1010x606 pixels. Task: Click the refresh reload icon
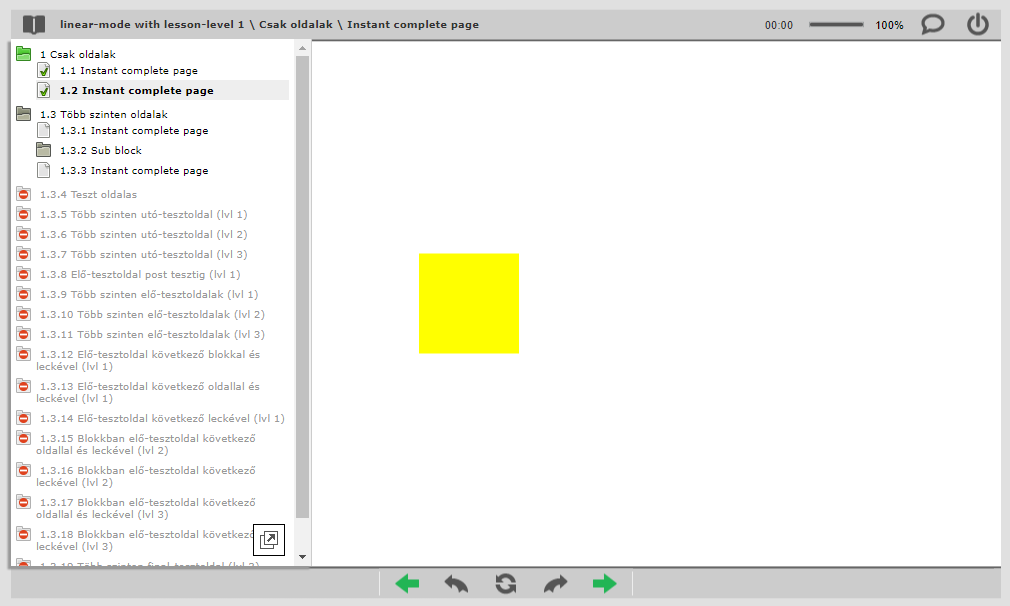[506, 584]
